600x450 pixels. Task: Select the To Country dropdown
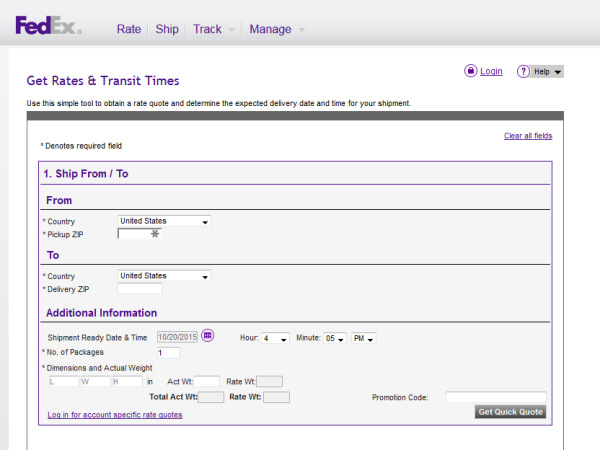click(x=164, y=276)
